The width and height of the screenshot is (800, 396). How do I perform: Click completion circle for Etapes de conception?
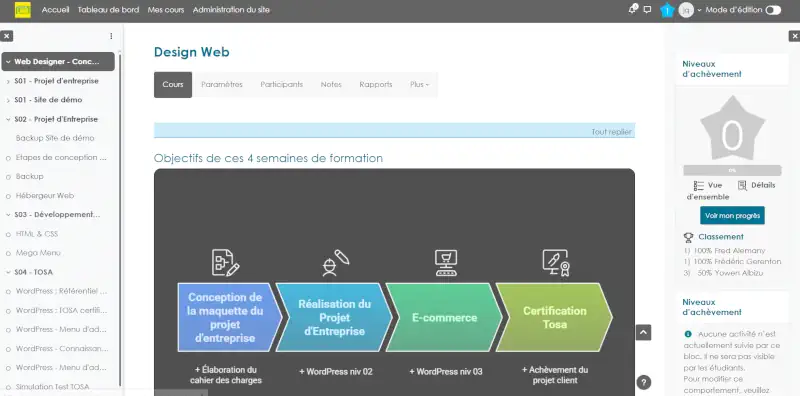pos(8,158)
